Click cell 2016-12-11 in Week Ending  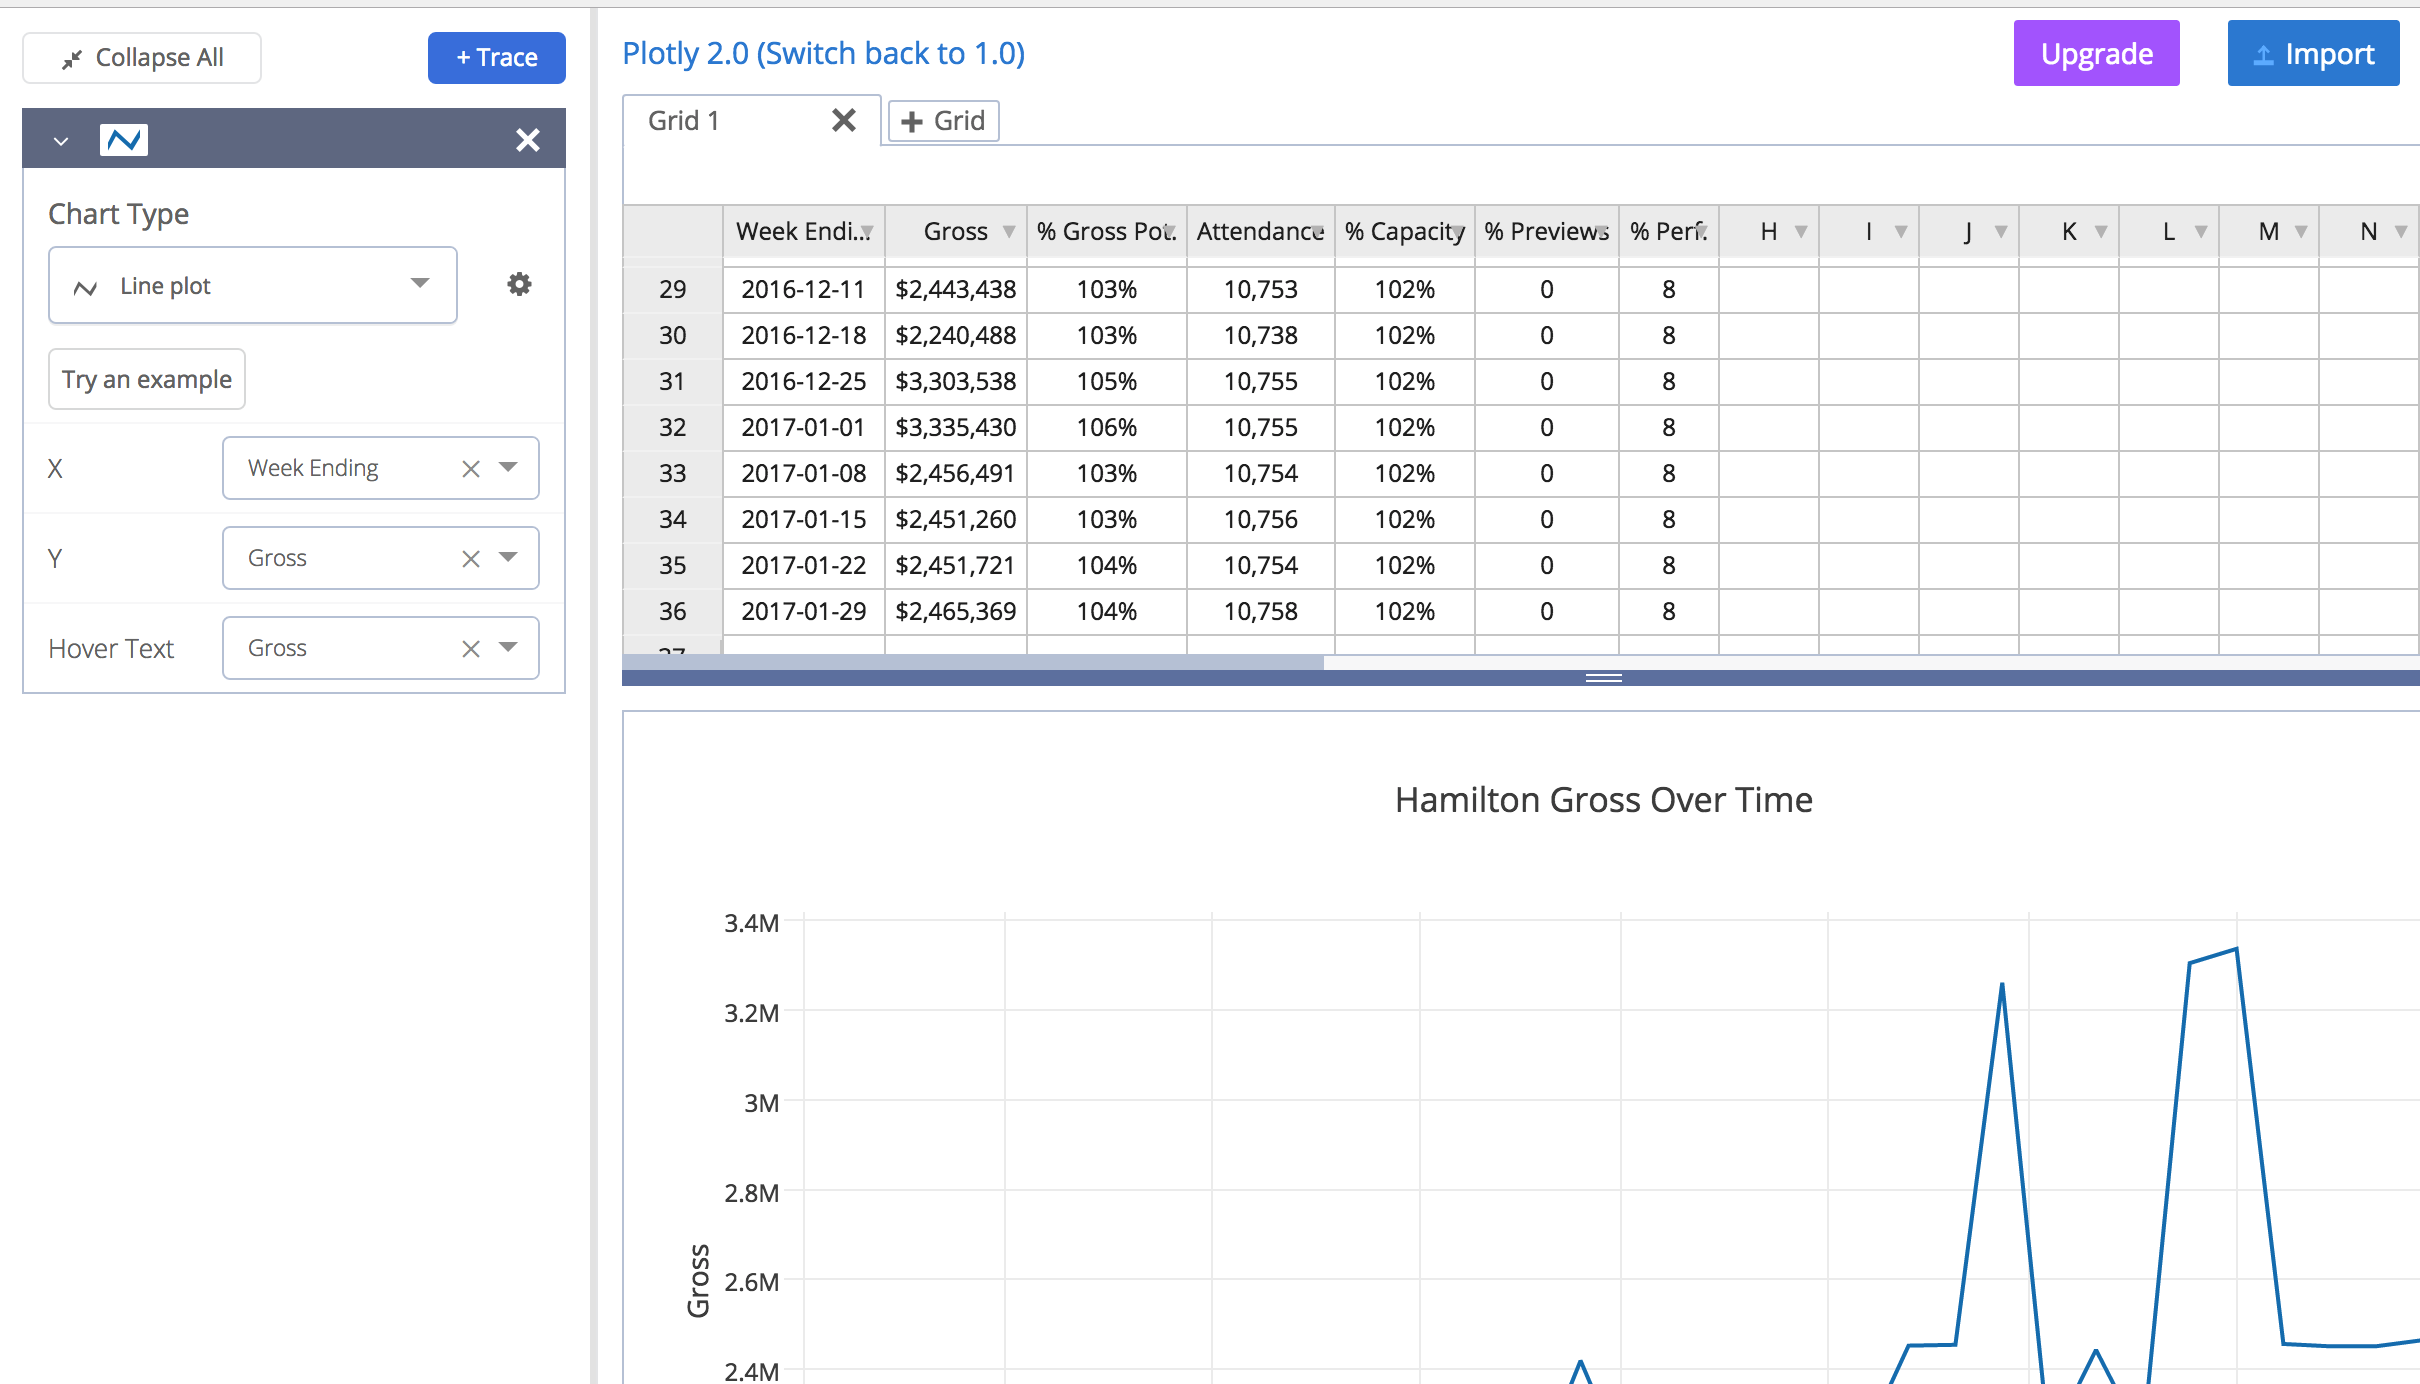point(803,289)
